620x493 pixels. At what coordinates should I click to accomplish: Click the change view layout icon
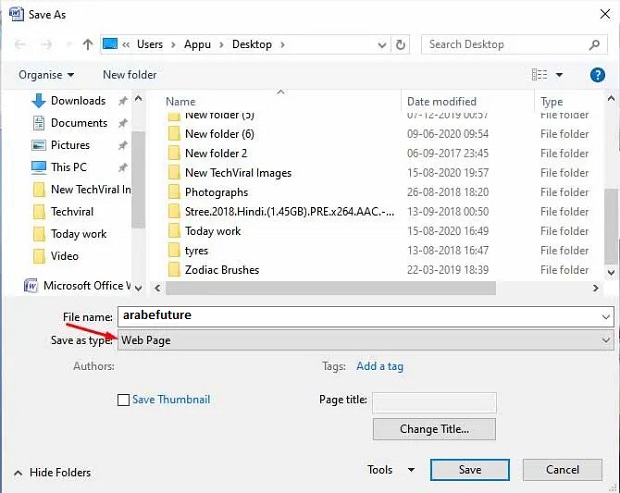coord(539,75)
